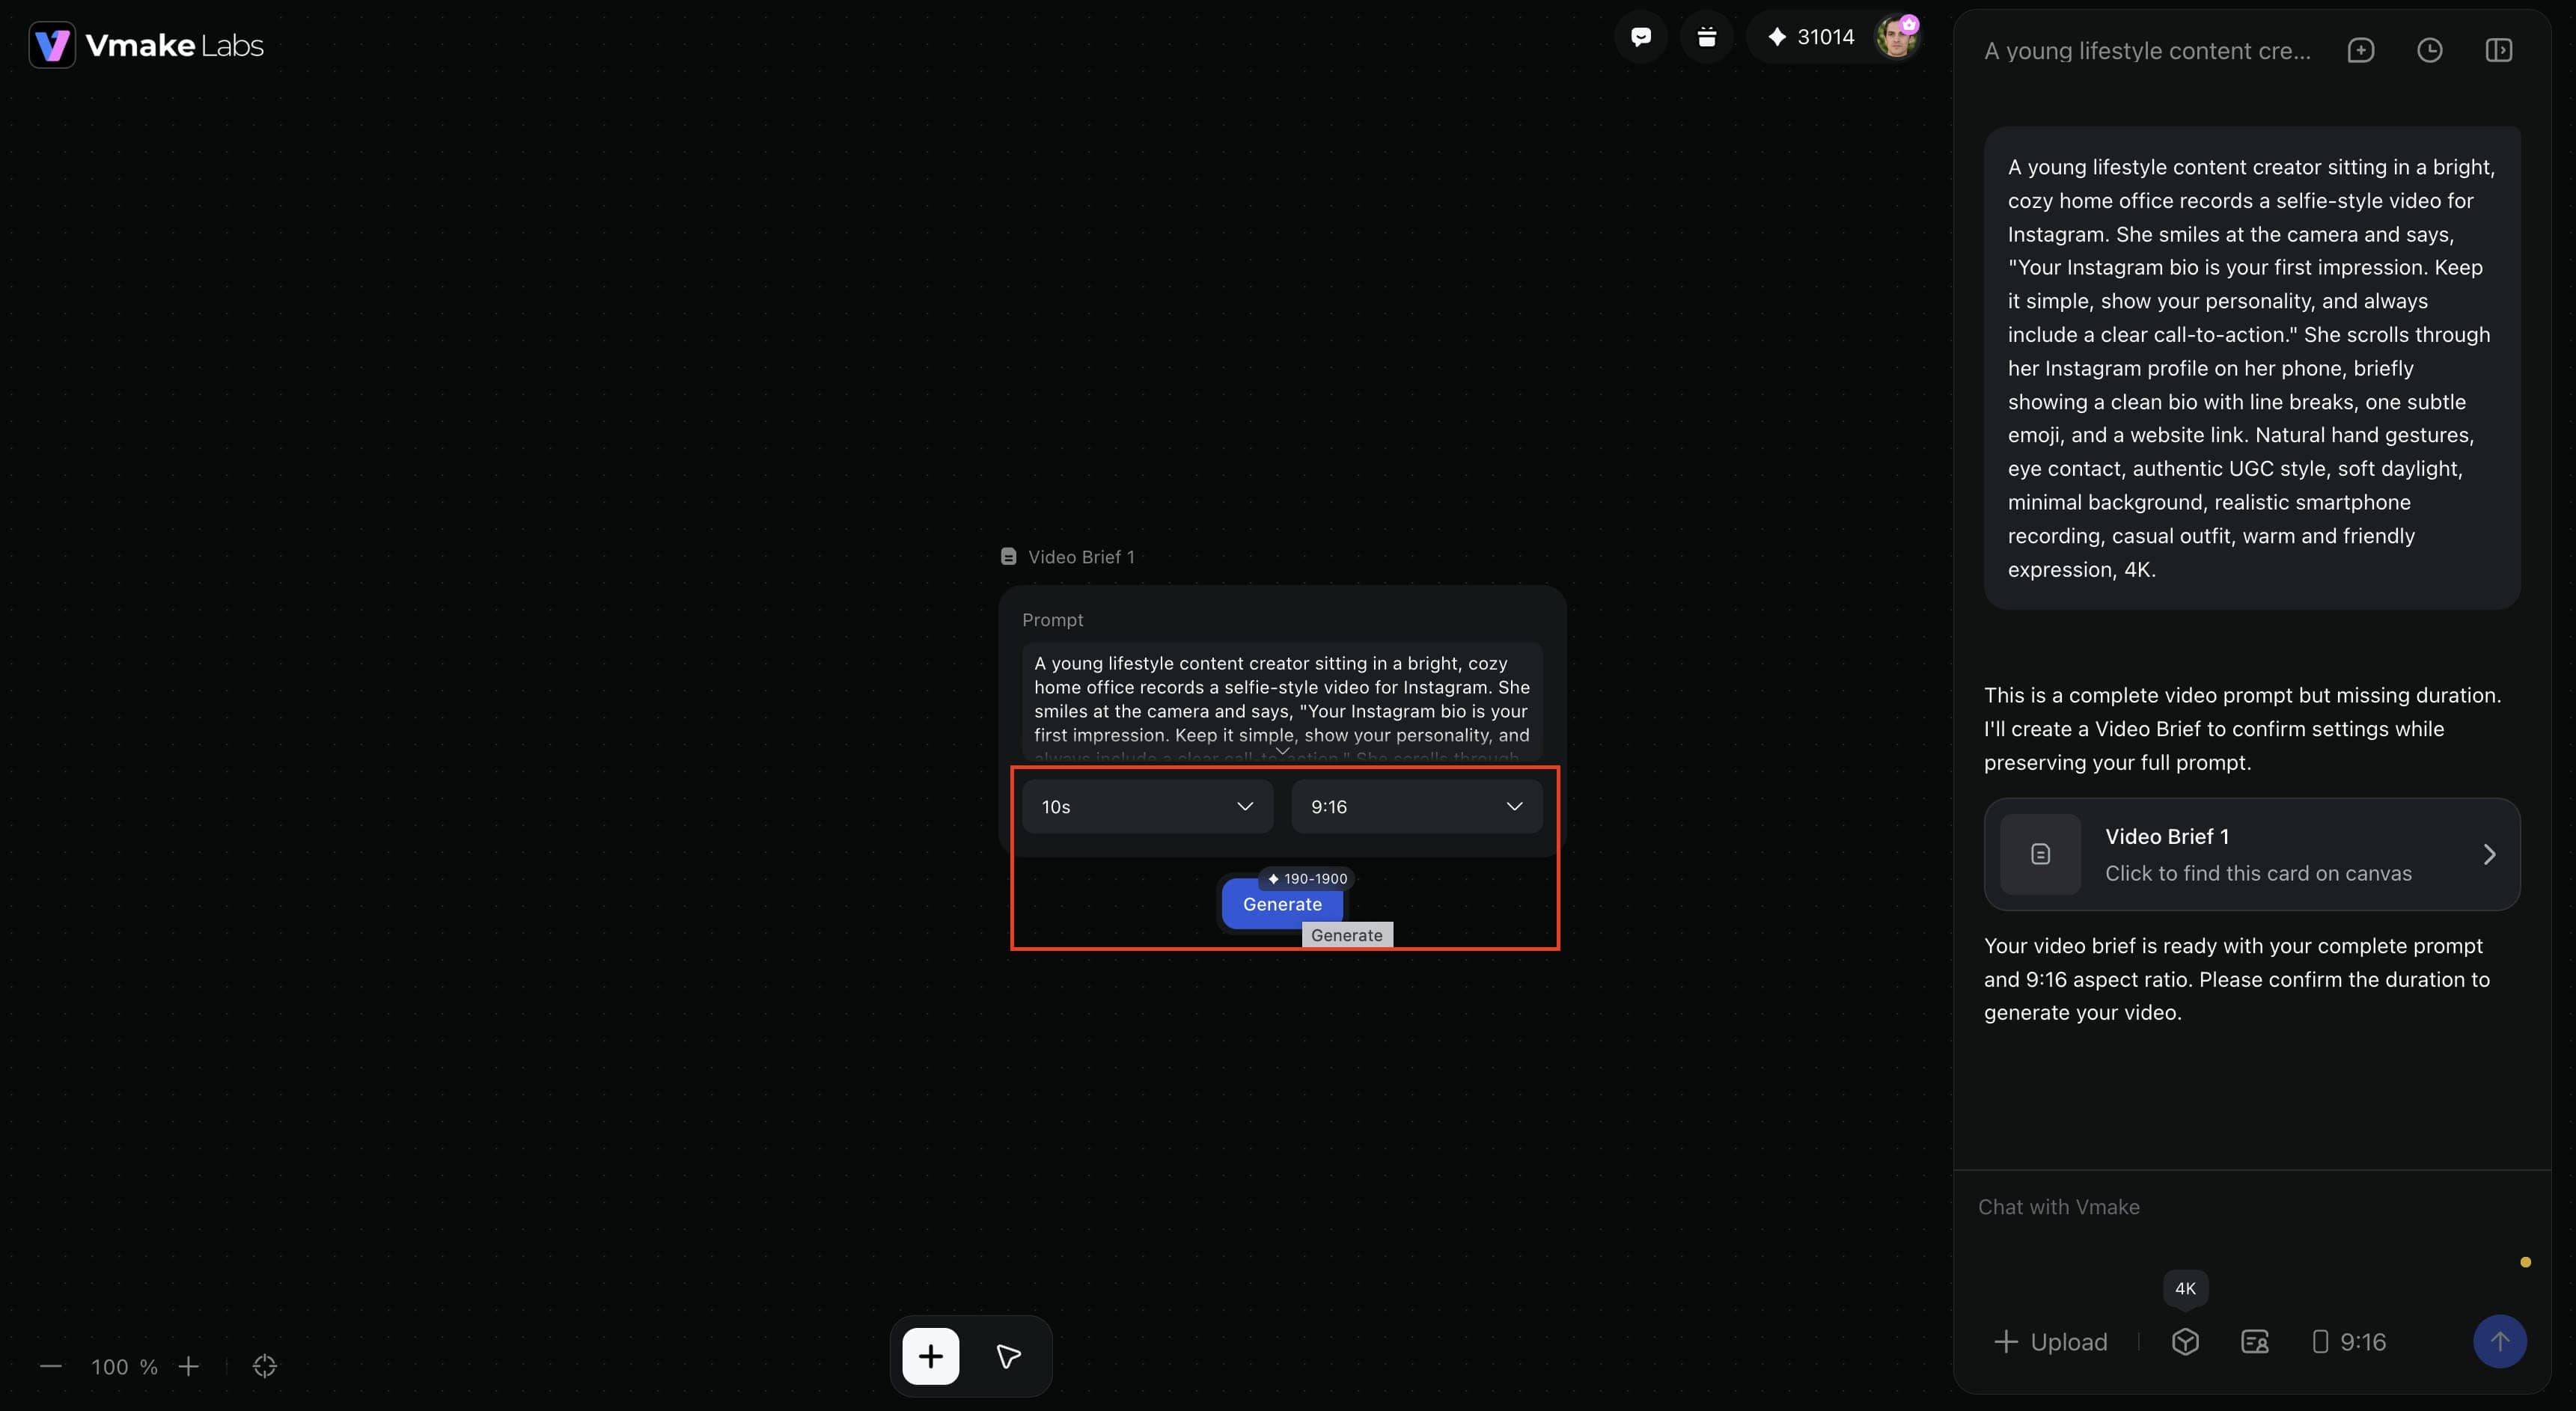Open Video Brief 1 card in chat

[x=2252, y=854]
